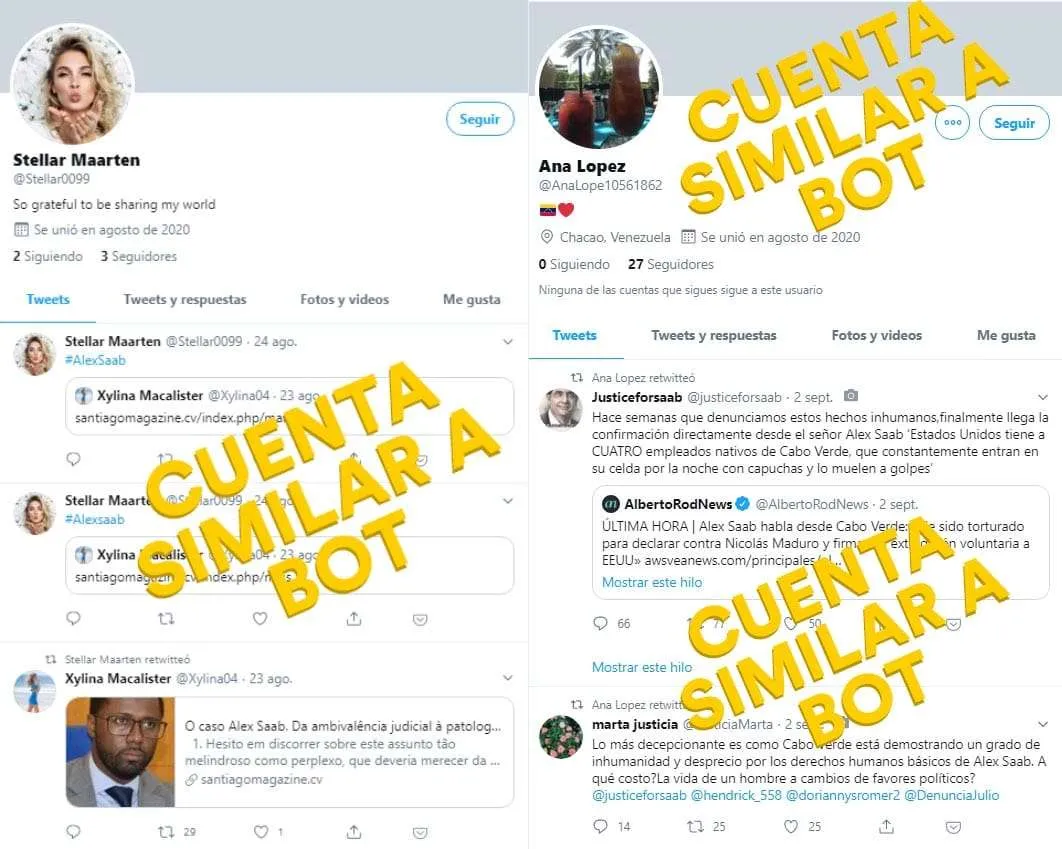This screenshot has height=849, width=1062.
Task: Retweet the marta justicia tweet
Action: 695,826
